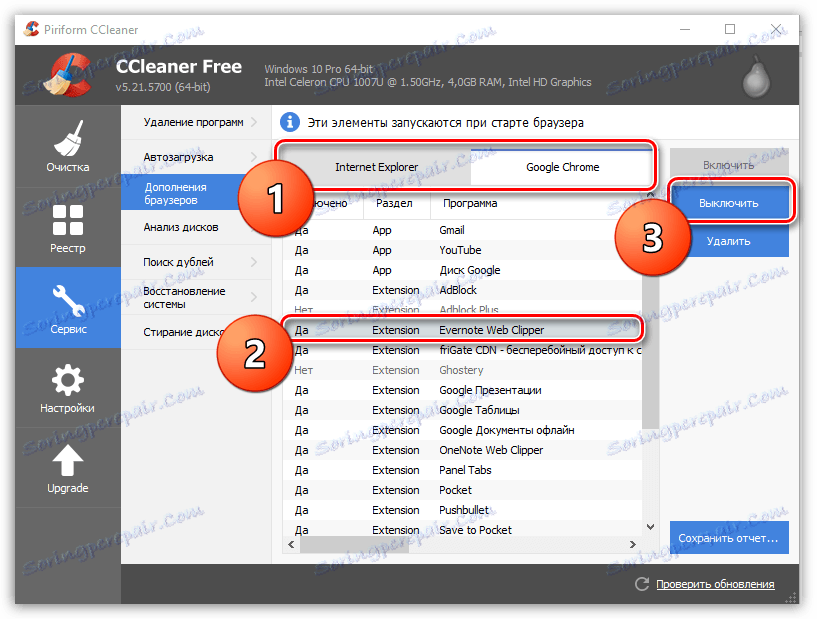Click the vertical scrollbar down arrow

click(650, 527)
